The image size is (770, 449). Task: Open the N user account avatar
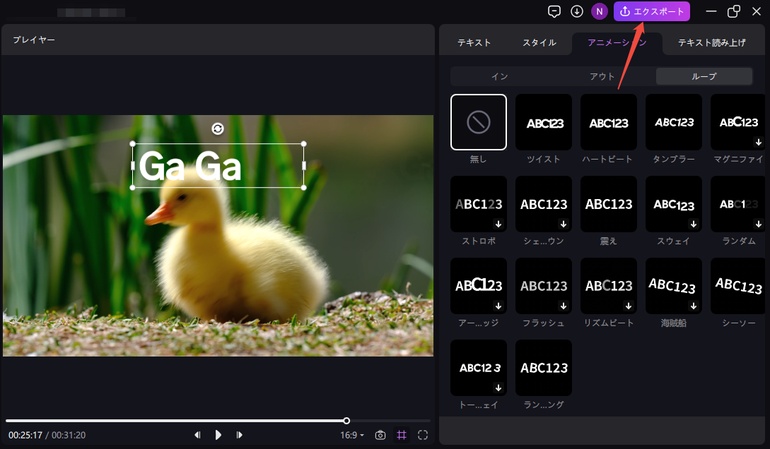click(x=600, y=11)
